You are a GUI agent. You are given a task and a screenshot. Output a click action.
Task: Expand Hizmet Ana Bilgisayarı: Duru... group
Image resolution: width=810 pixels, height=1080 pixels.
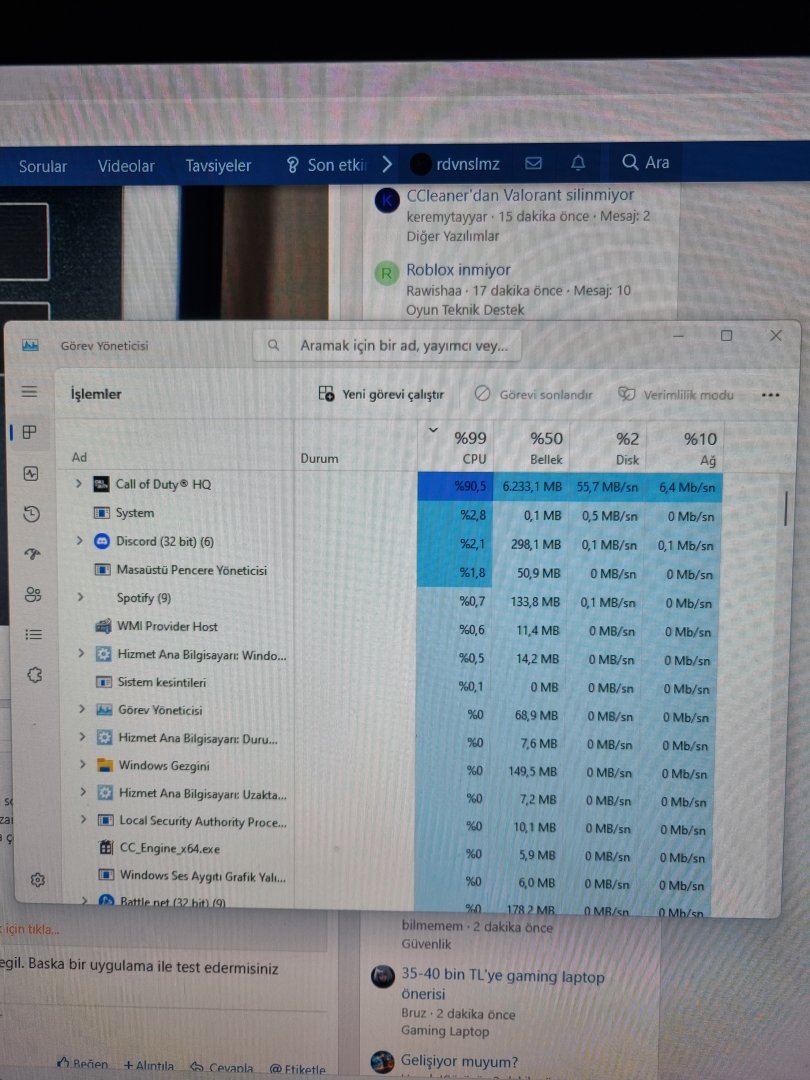(83, 737)
